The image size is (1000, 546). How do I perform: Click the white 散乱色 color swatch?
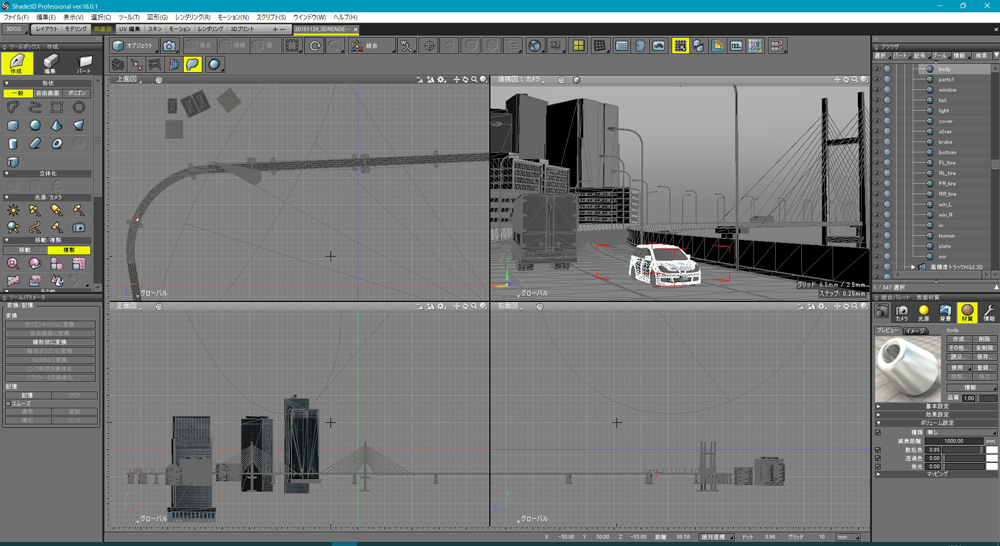991,450
